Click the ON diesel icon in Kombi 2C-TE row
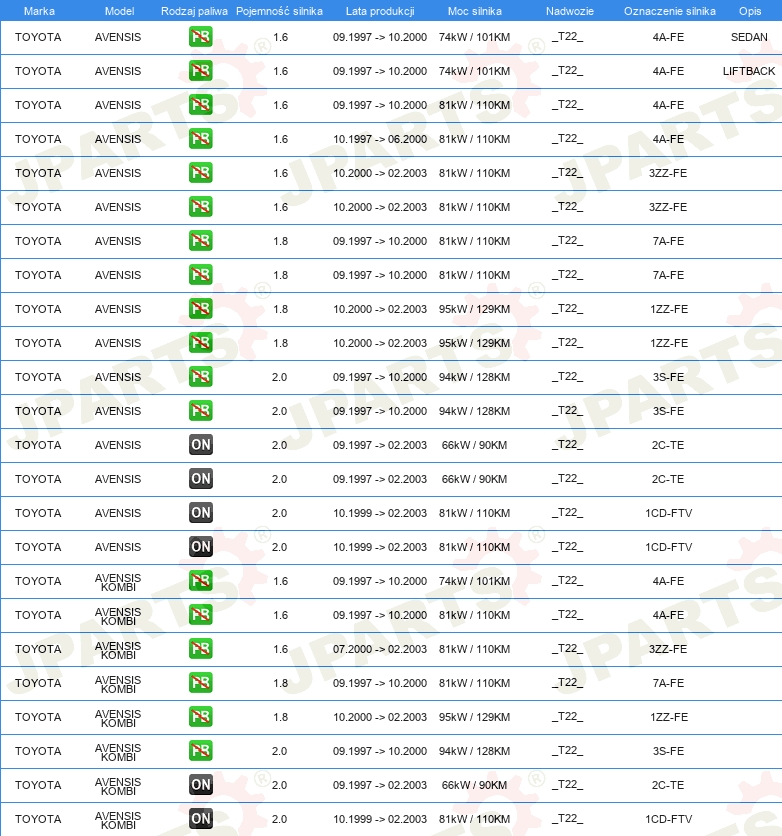782x836 pixels. (x=200, y=785)
